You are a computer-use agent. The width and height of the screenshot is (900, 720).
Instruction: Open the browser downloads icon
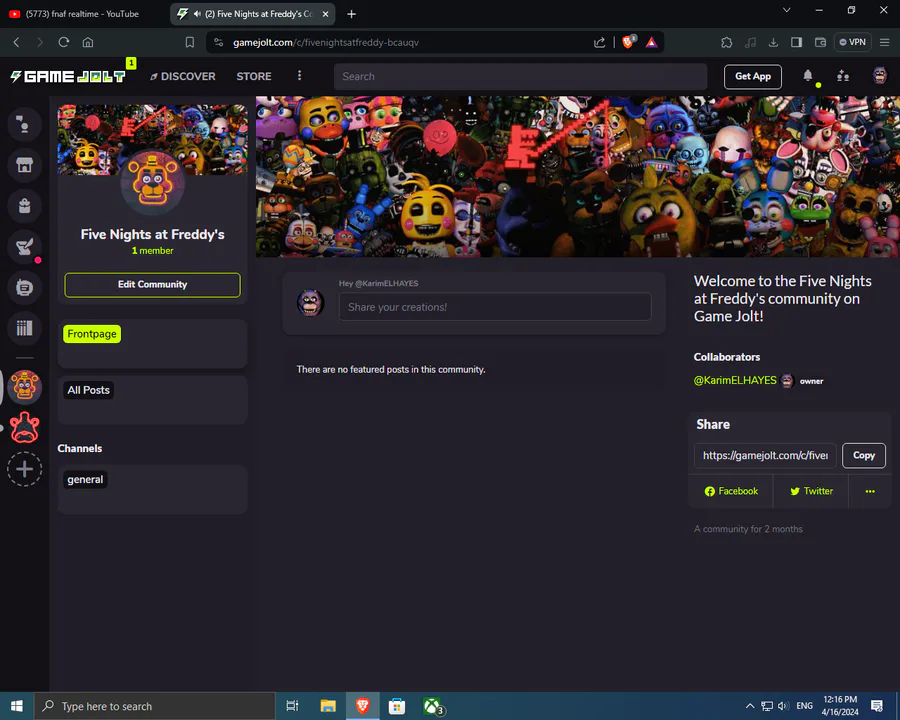tap(773, 42)
